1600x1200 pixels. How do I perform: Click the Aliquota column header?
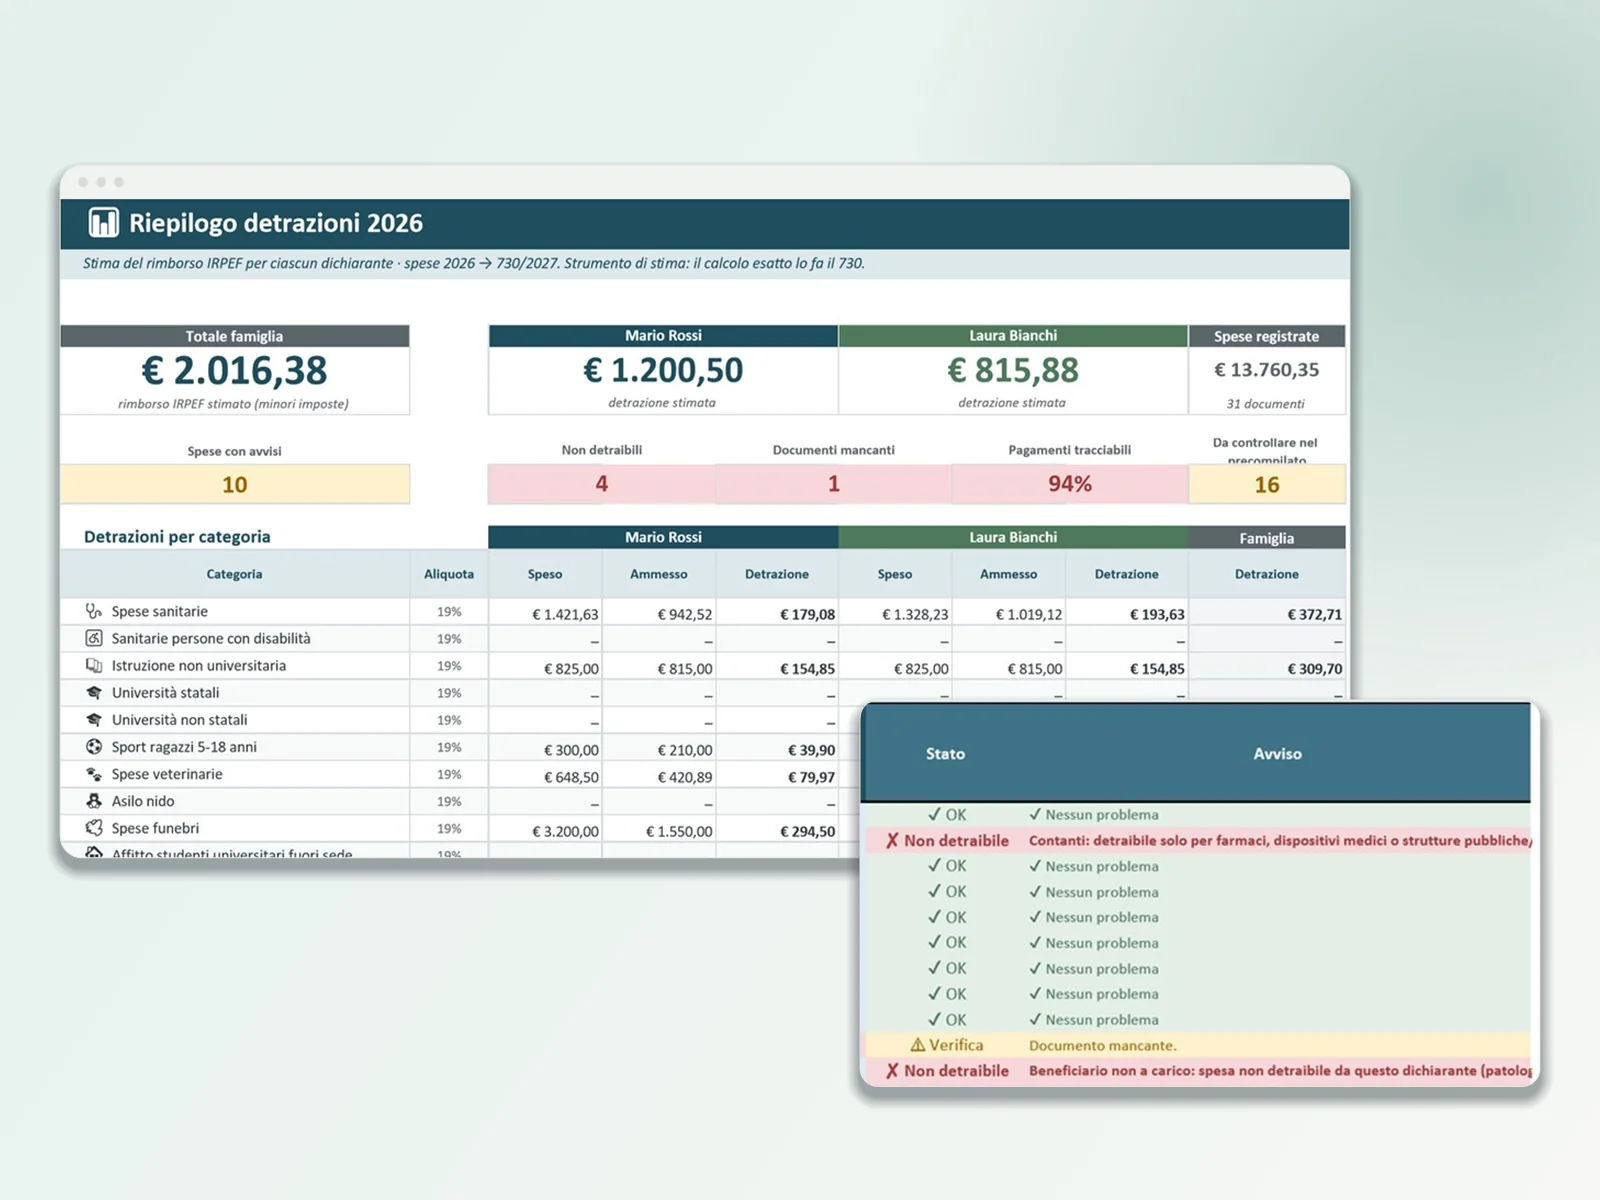[449, 574]
